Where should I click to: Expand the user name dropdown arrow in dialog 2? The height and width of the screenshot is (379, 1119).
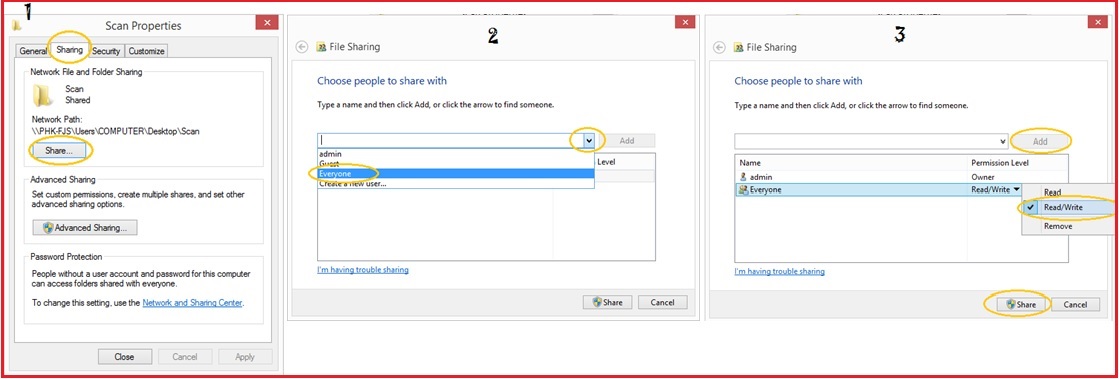click(588, 141)
